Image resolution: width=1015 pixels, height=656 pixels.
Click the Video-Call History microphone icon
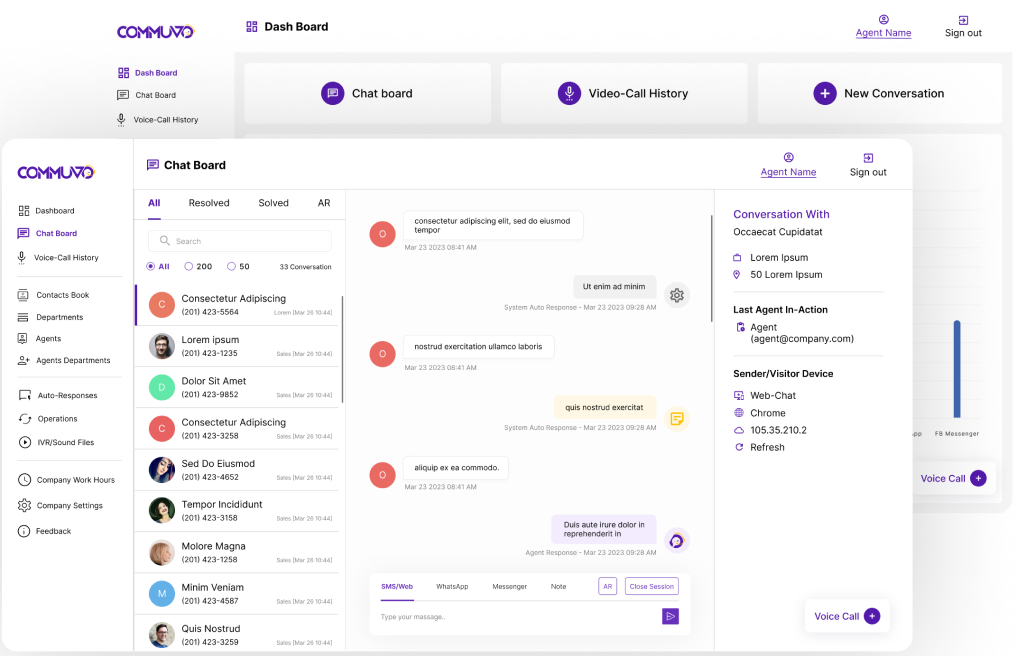[569, 93]
